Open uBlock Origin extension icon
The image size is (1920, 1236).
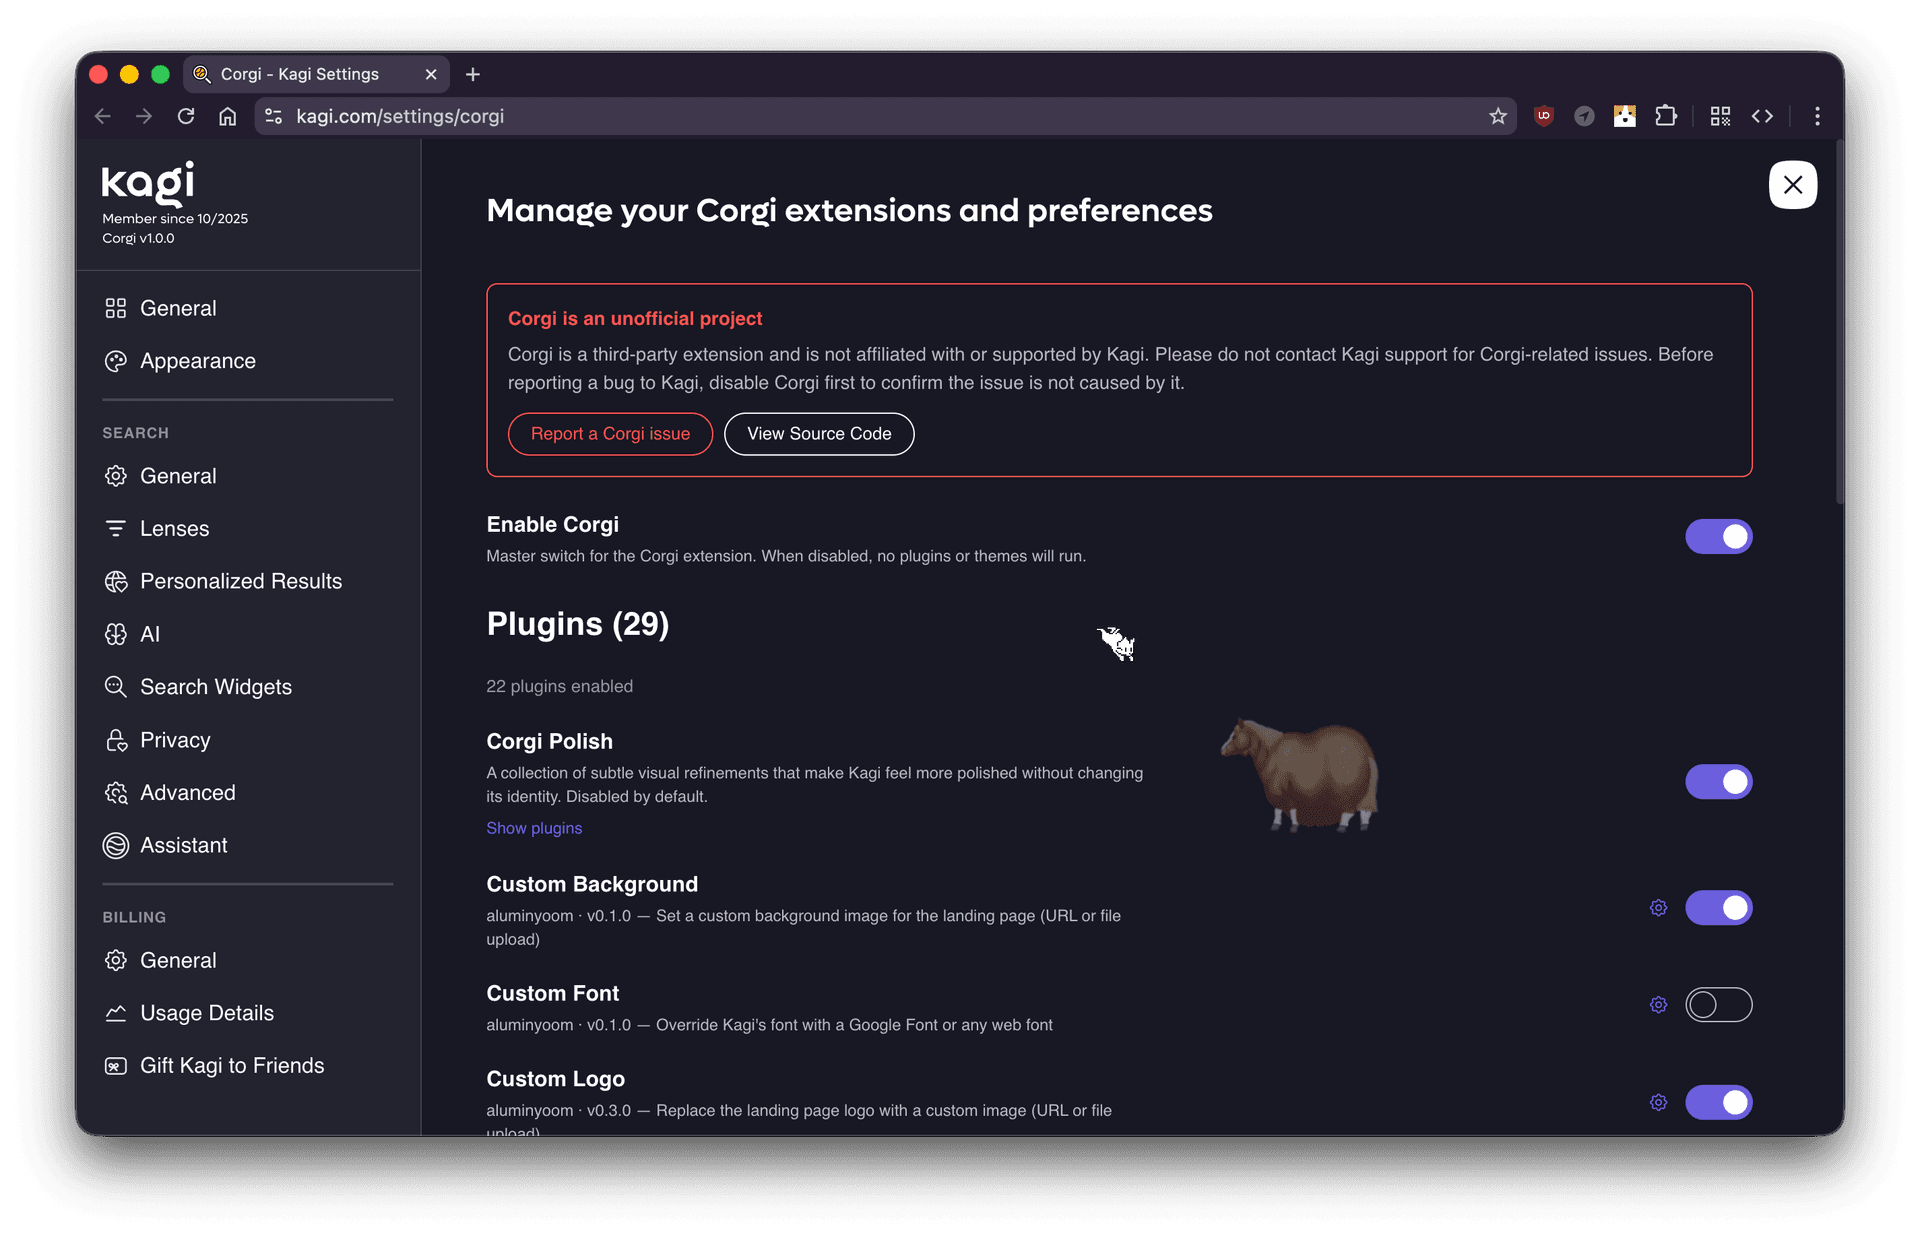[1544, 116]
